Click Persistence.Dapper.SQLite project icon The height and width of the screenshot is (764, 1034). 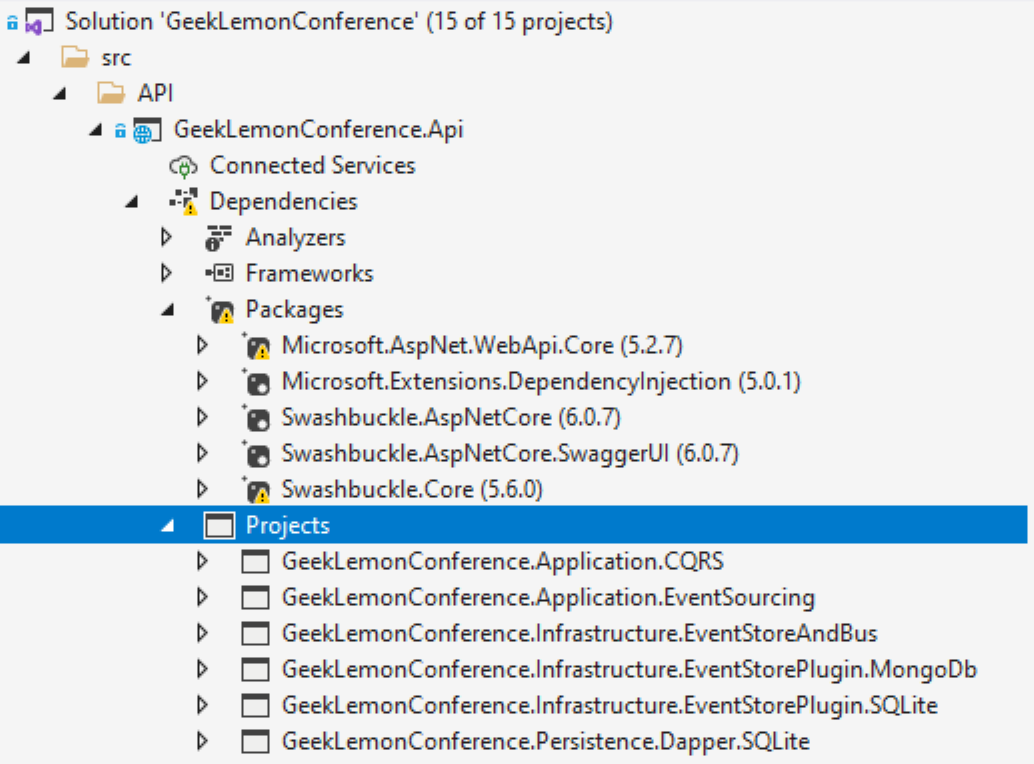point(255,742)
